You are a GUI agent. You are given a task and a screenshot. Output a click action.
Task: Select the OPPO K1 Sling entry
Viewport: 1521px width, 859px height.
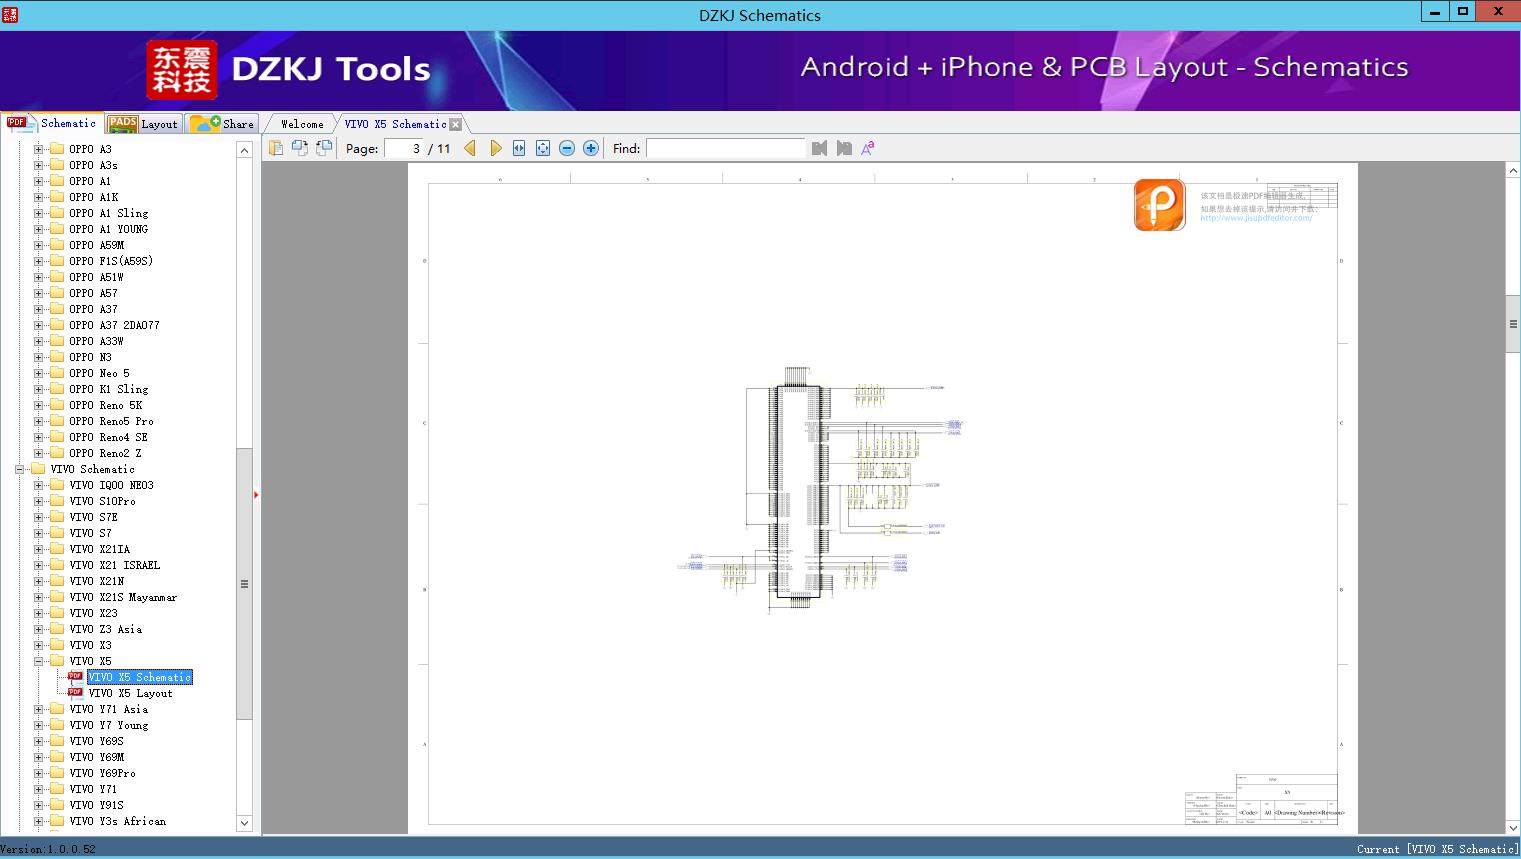click(108, 389)
